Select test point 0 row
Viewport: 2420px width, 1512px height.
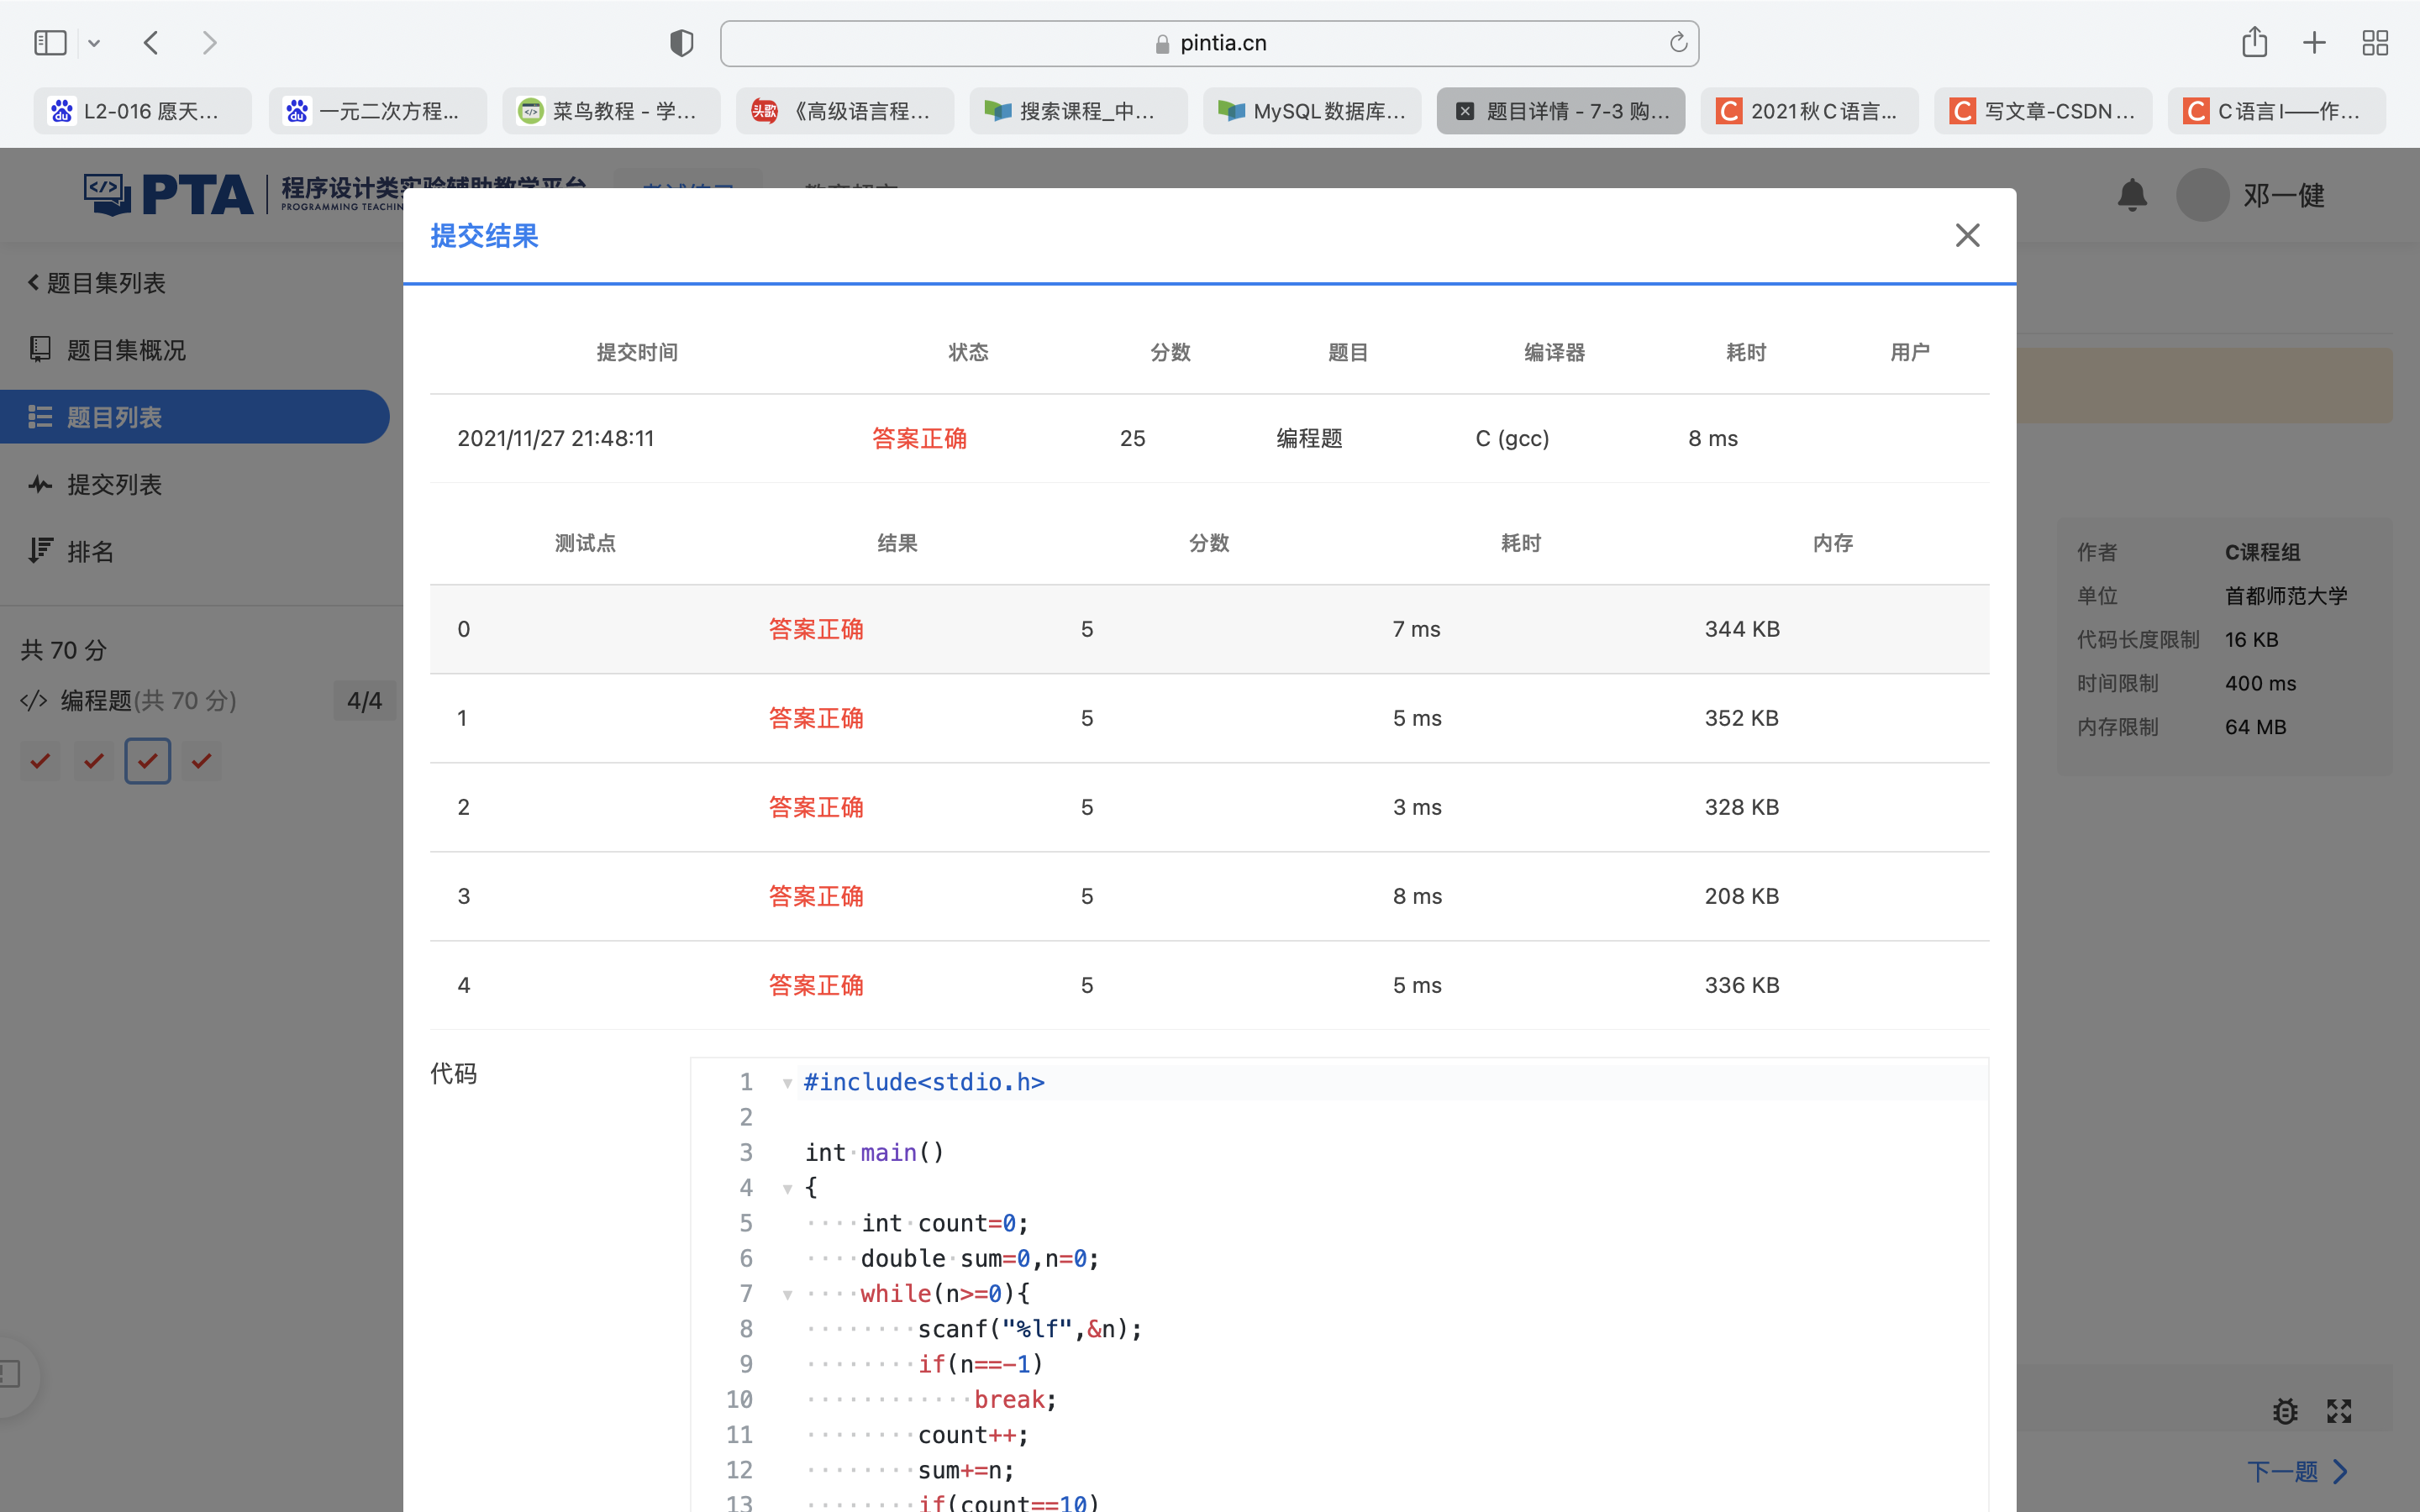click(1209, 629)
